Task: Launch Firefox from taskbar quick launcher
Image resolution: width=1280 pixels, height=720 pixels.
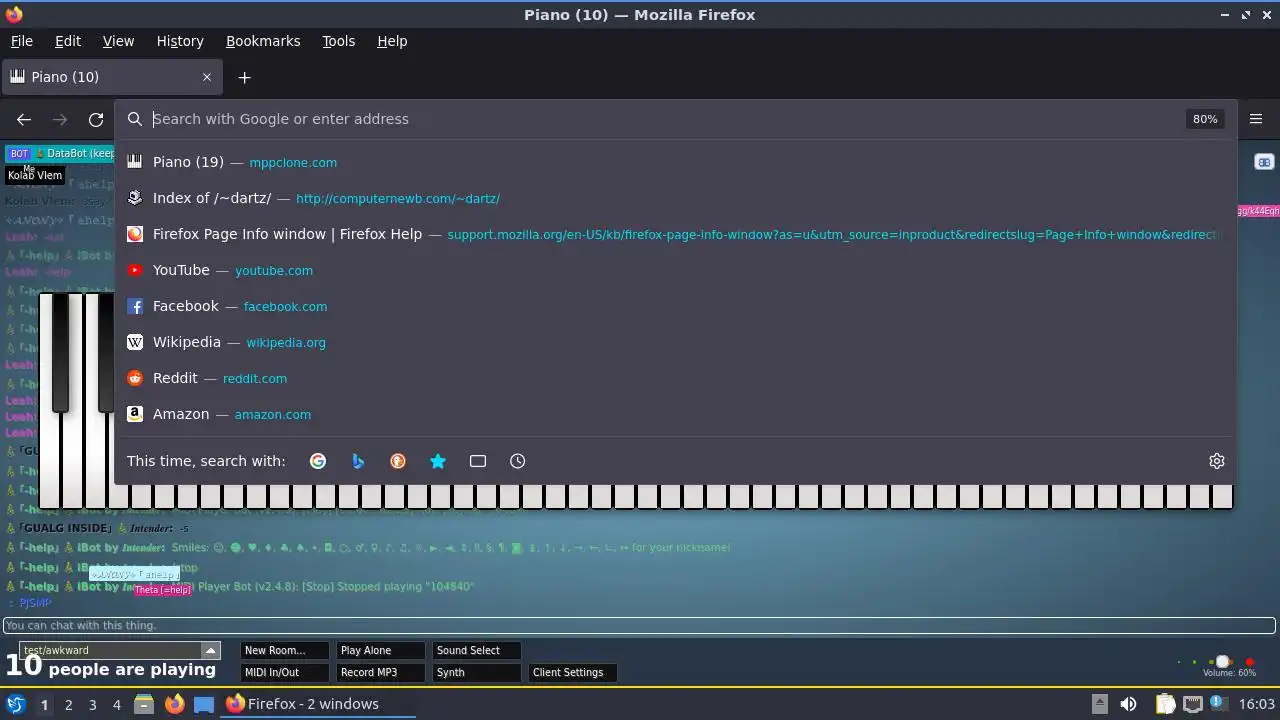Action: click(x=174, y=704)
